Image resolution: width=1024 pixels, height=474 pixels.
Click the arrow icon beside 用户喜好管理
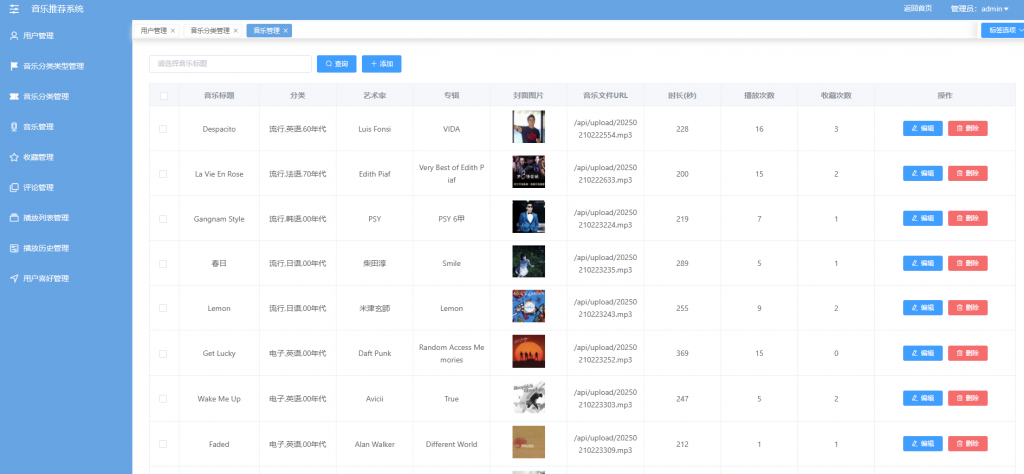[x=14, y=278]
